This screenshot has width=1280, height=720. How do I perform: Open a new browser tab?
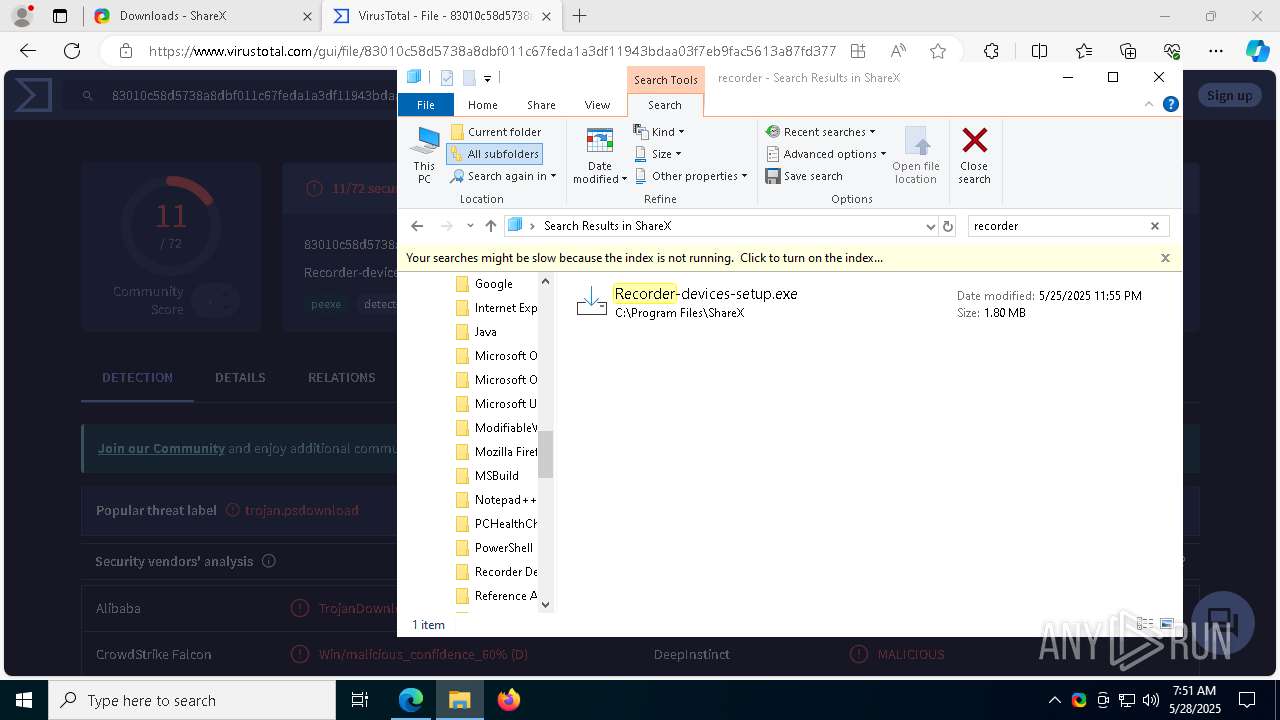tap(580, 16)
